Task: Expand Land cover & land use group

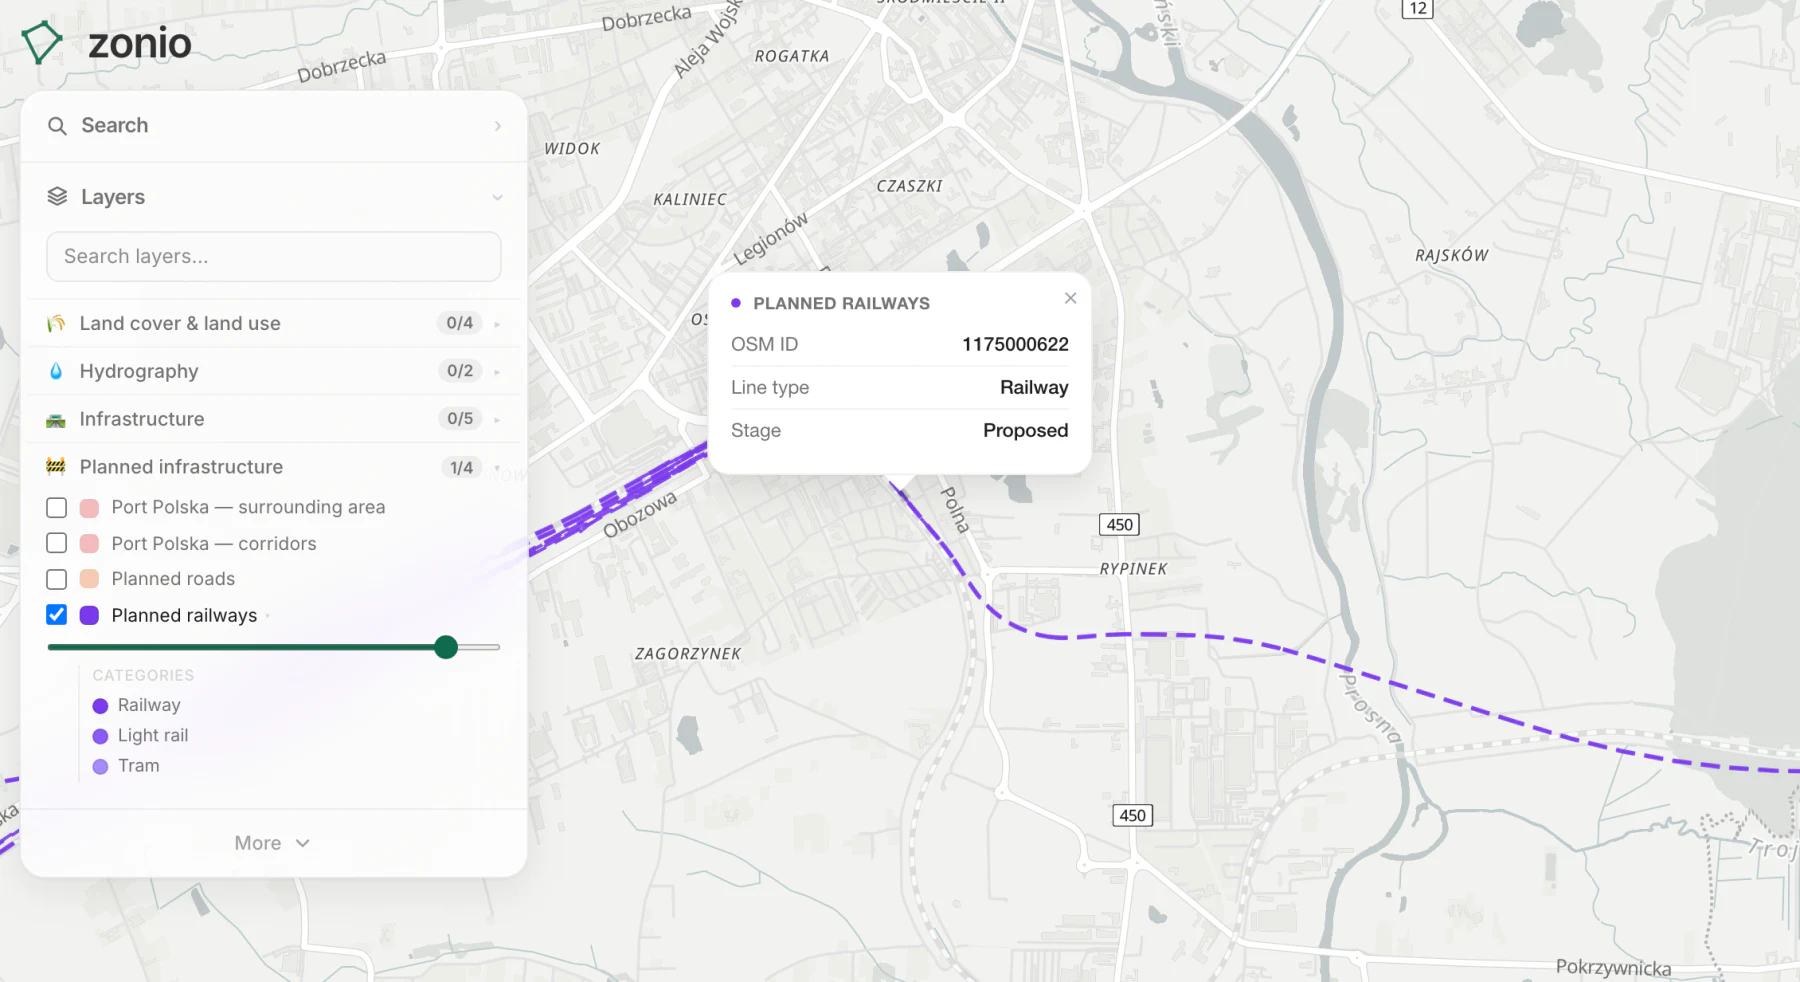Action: pos(497,324)
